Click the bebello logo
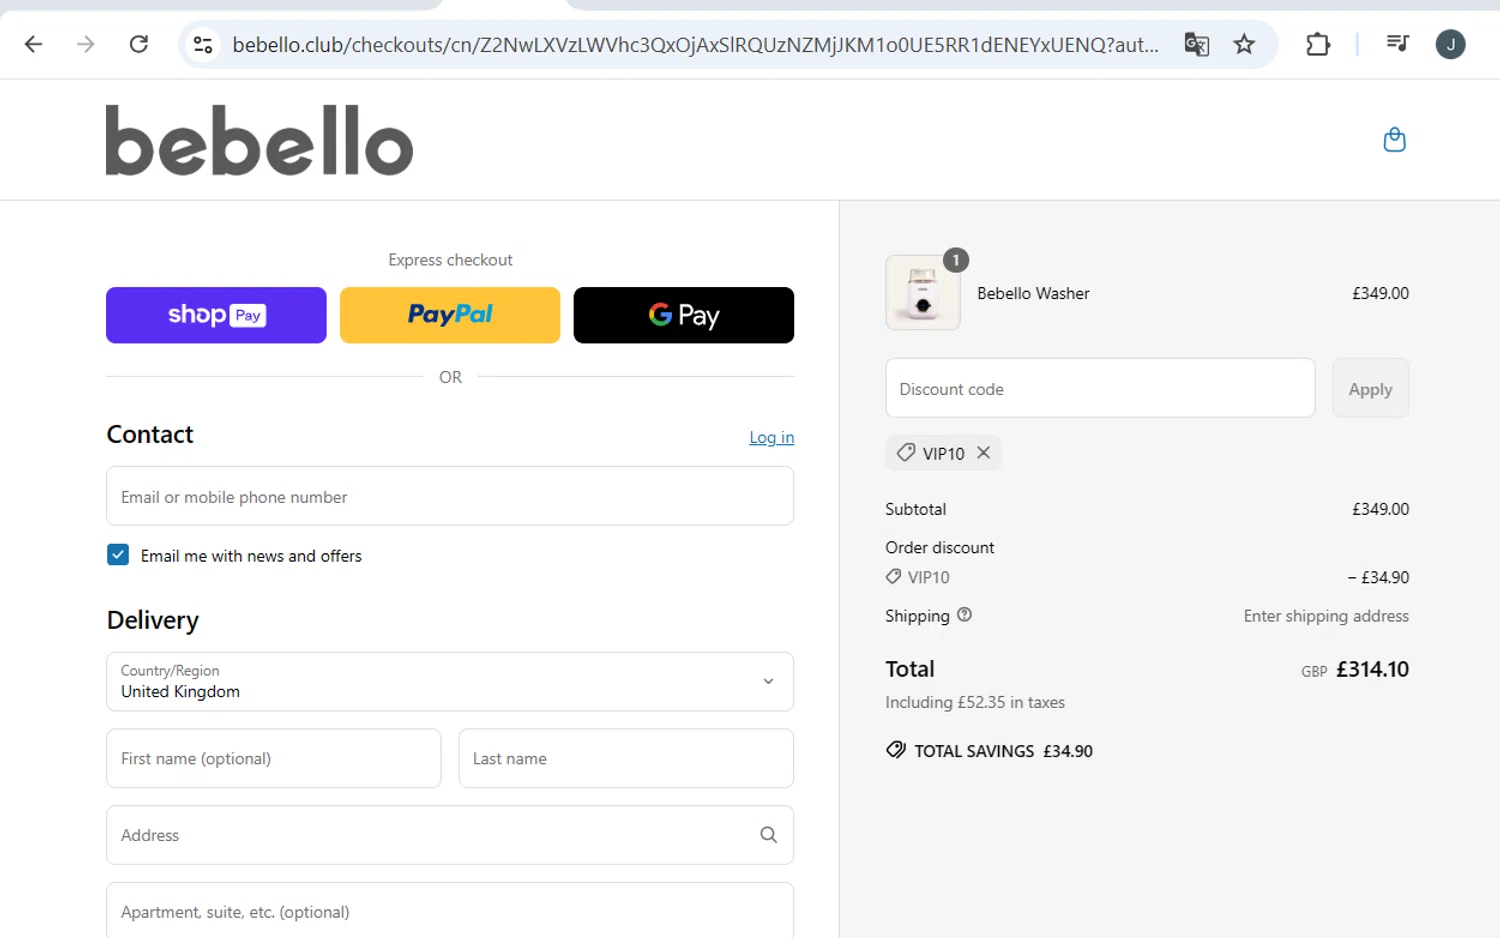 click(x=259, y=140)
